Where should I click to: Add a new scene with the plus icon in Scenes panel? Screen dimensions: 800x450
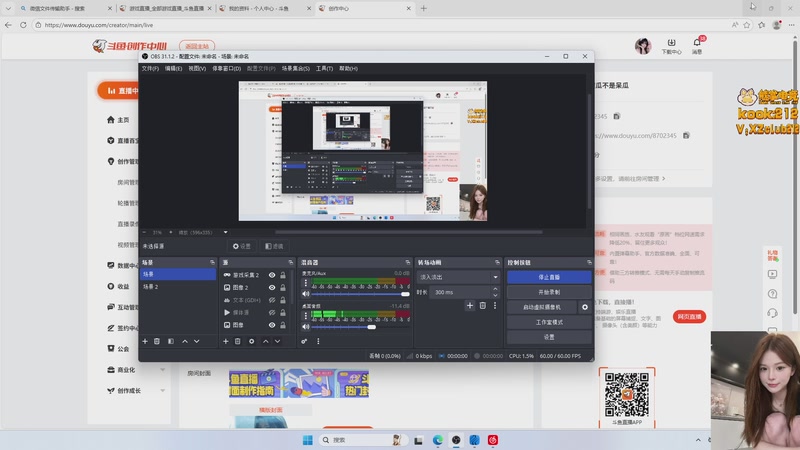[x=145, y=341]
